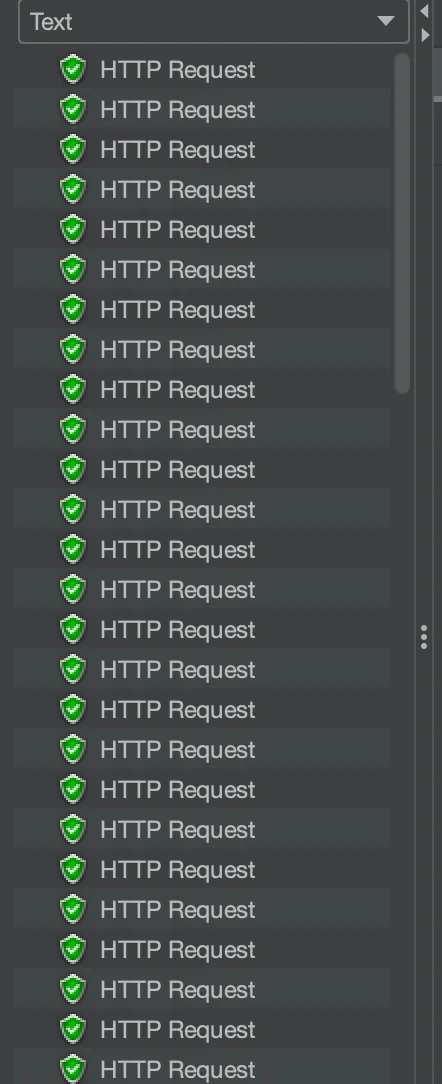This screenshot has width=442, height=1084.
Task: Click green shield icon of second HTTP Request
Action: [x=73, y=110]
